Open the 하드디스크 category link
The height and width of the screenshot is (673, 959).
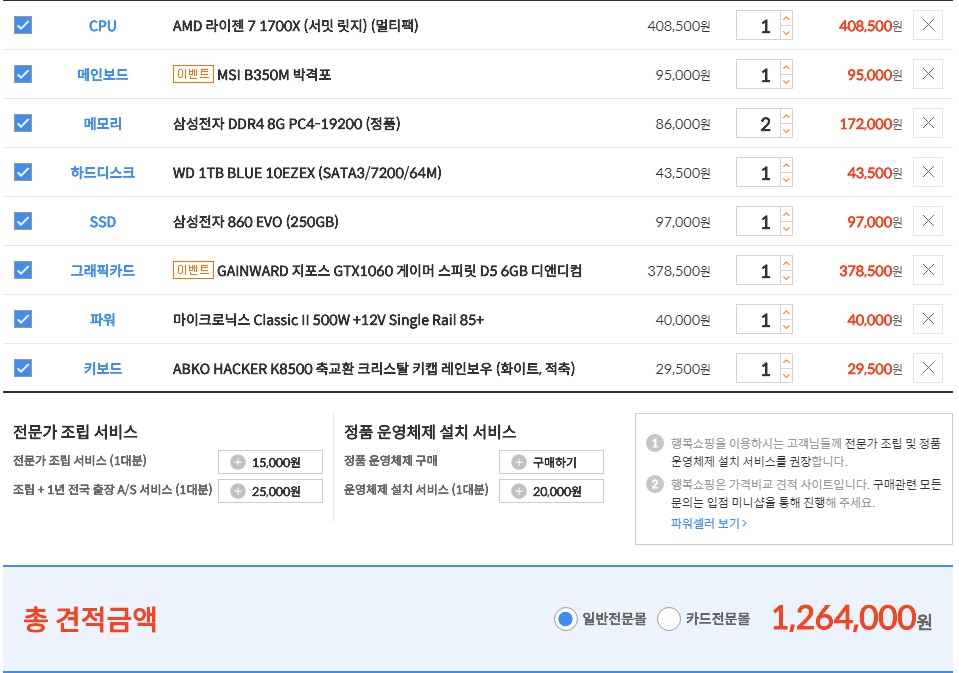[102, 173]
